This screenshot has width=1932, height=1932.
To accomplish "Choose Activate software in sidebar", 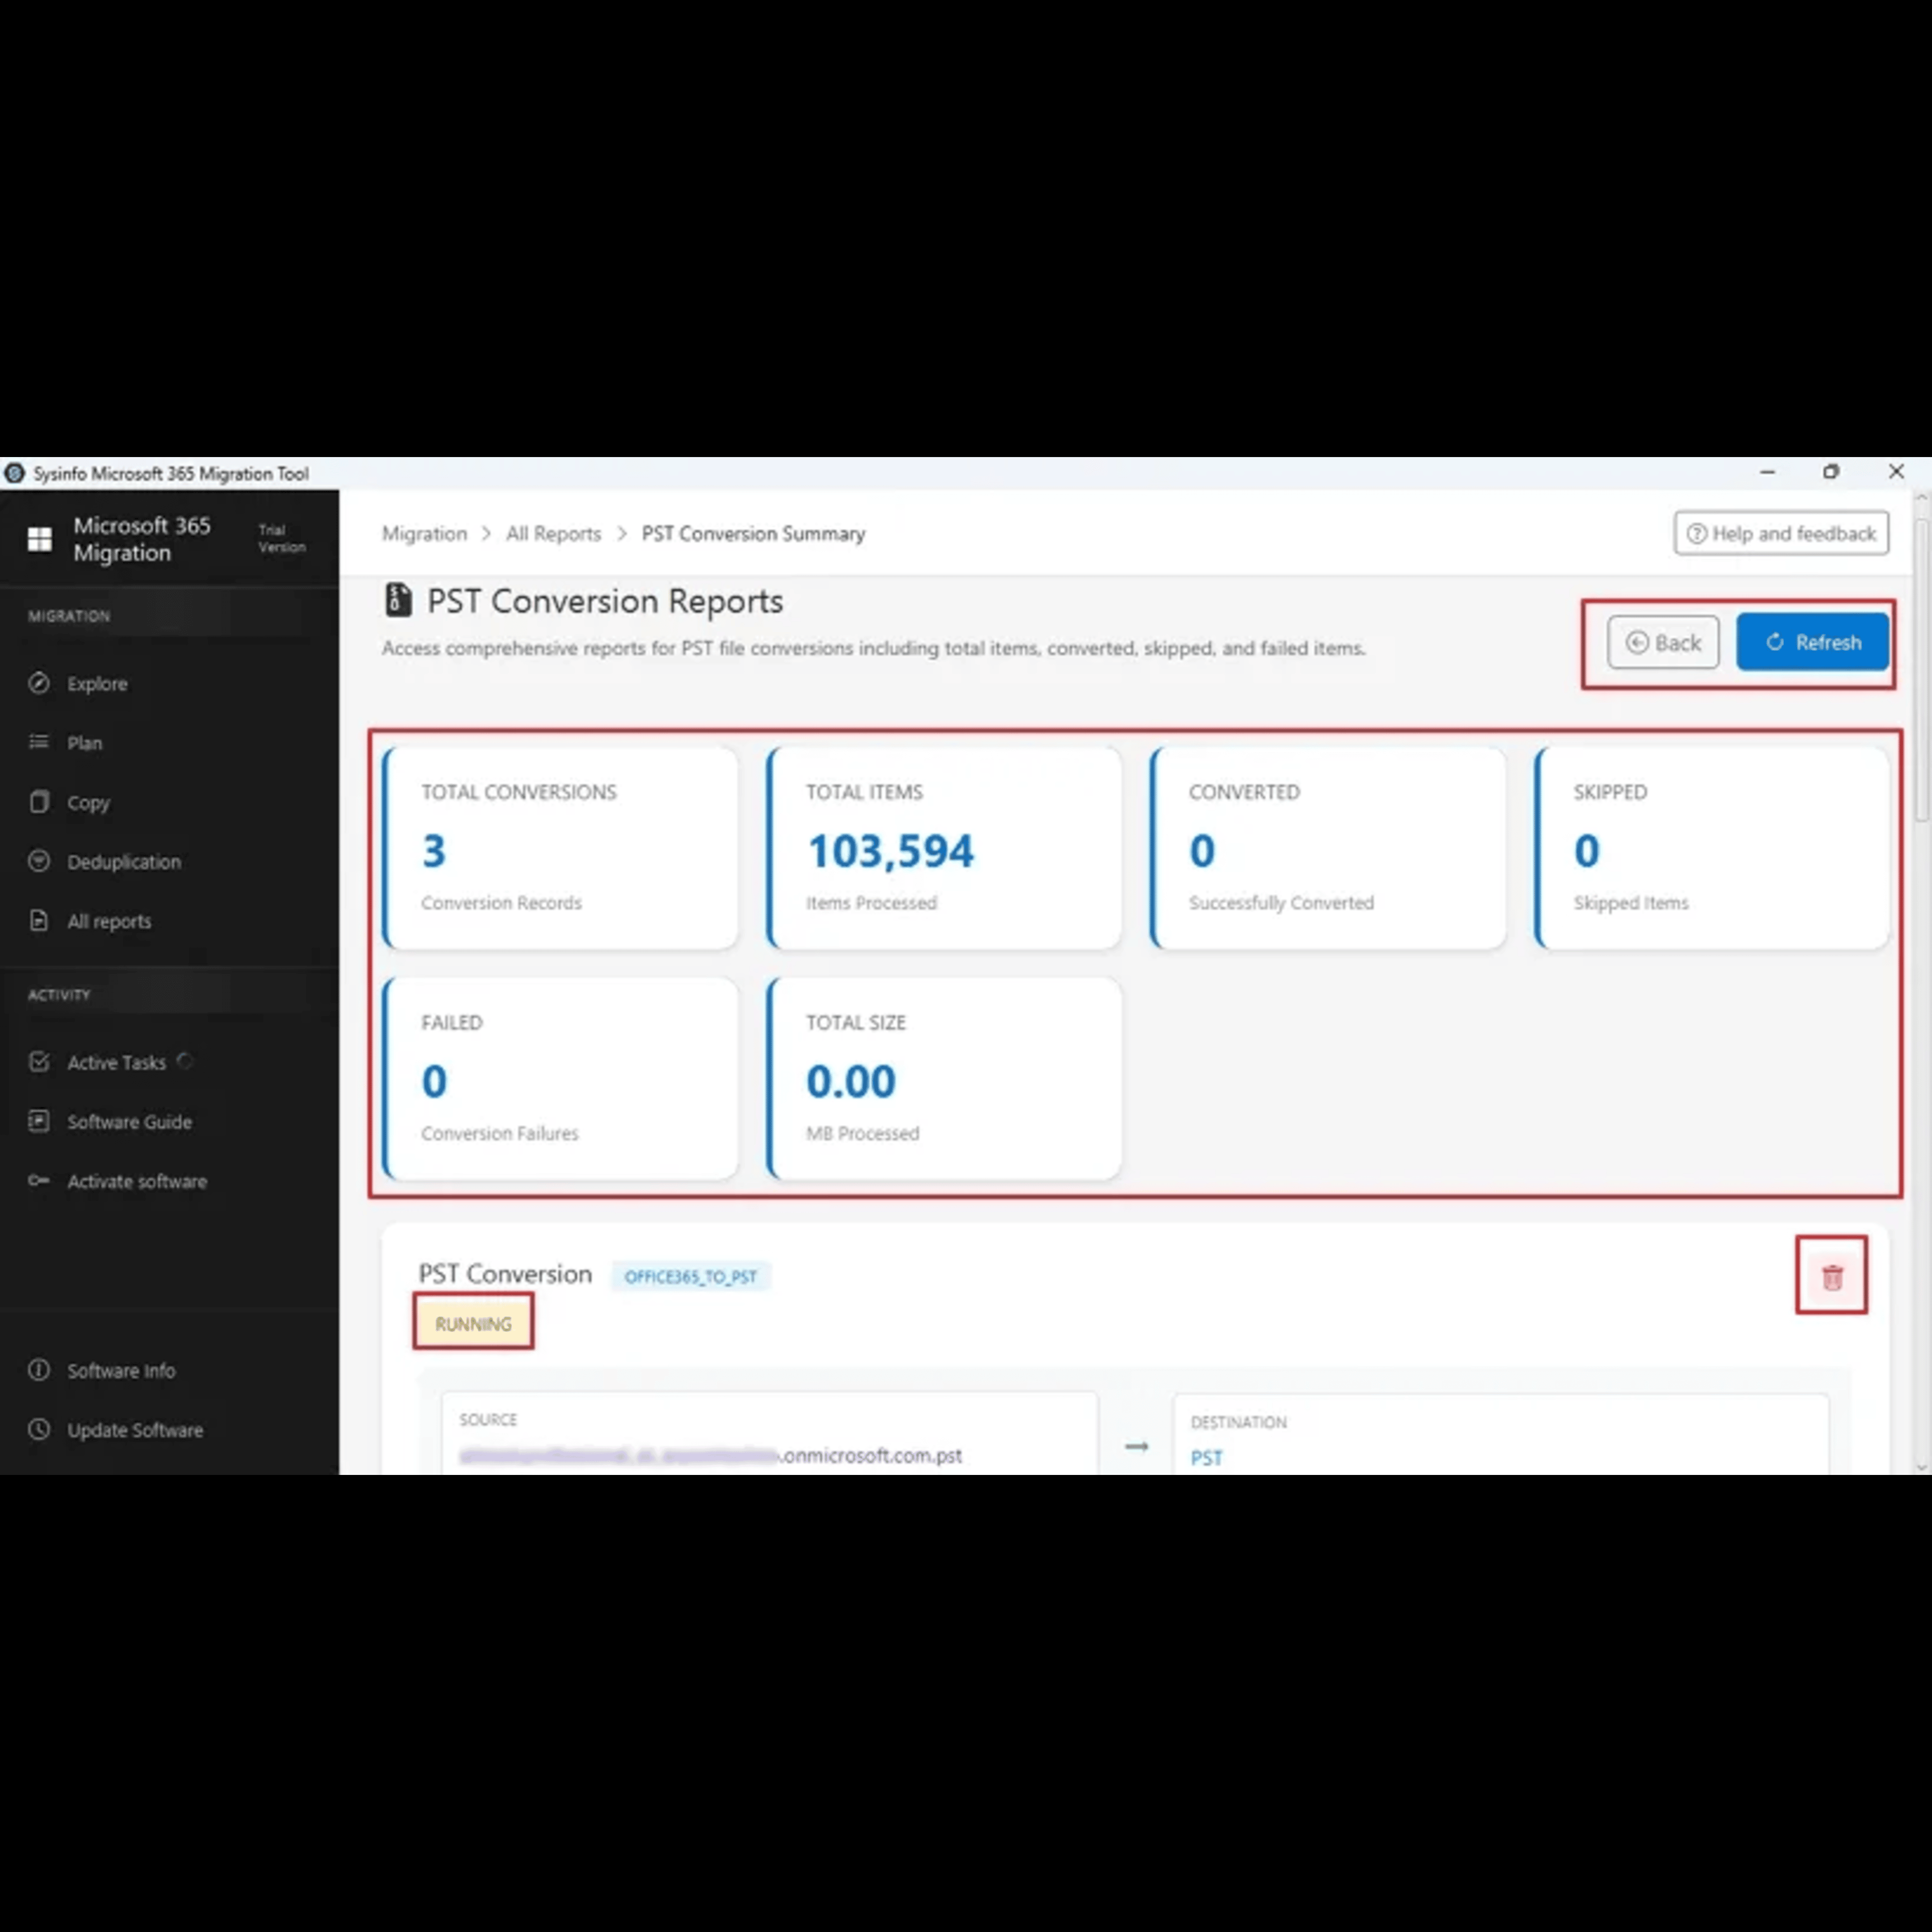I will pos(137,1182).
